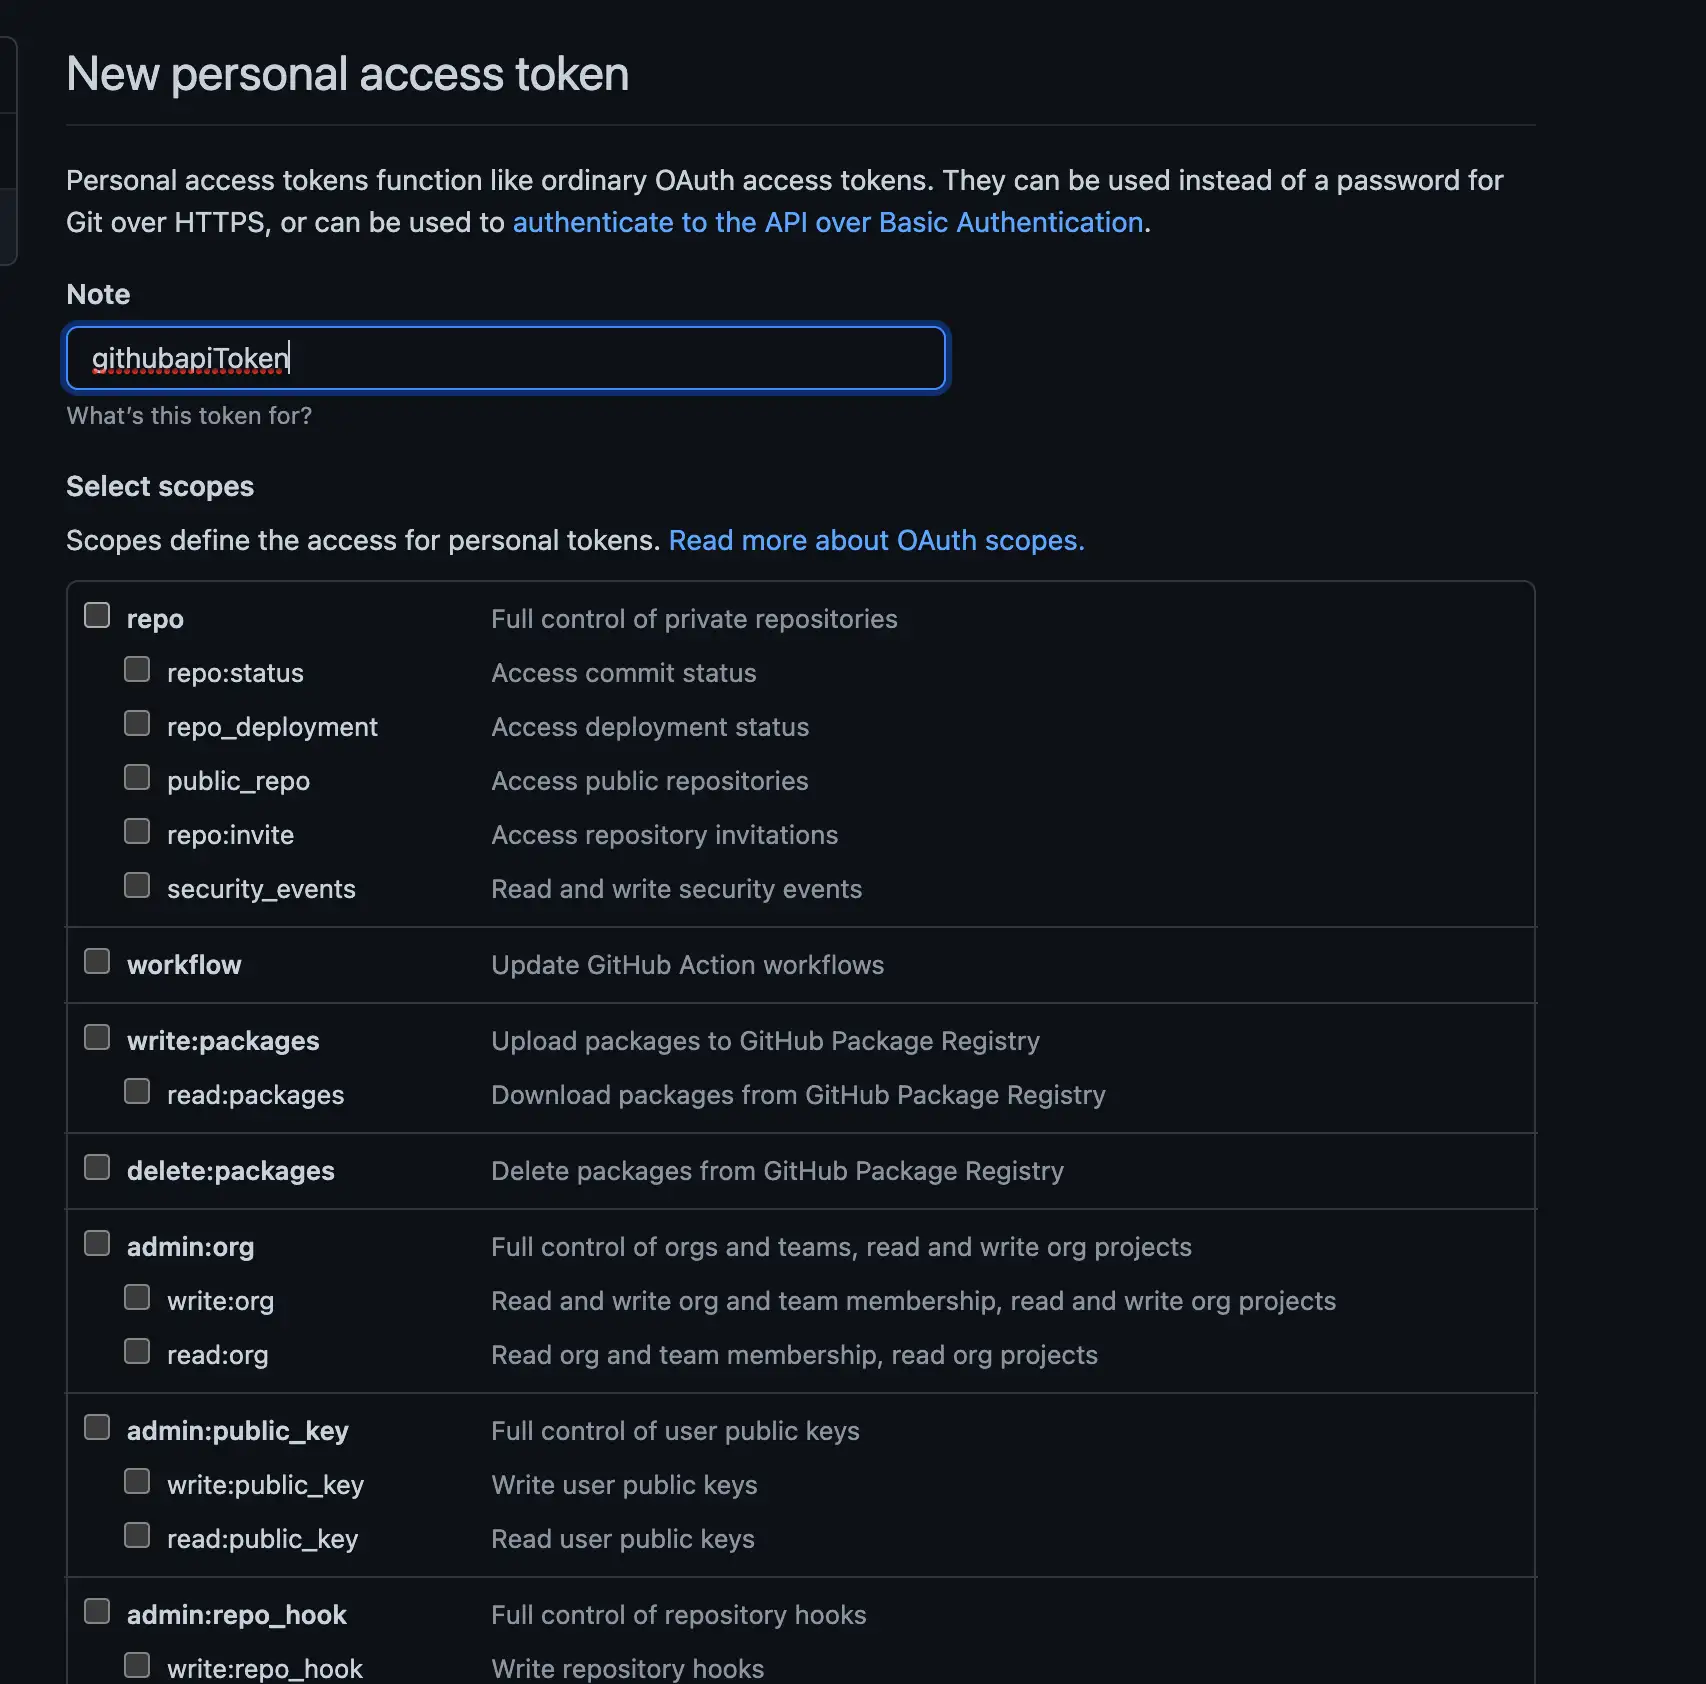Toggle the workflow scope checkbox
Image resolution: width=1706 pixels, height=1684 pixels.
click(x=97, y=961)
